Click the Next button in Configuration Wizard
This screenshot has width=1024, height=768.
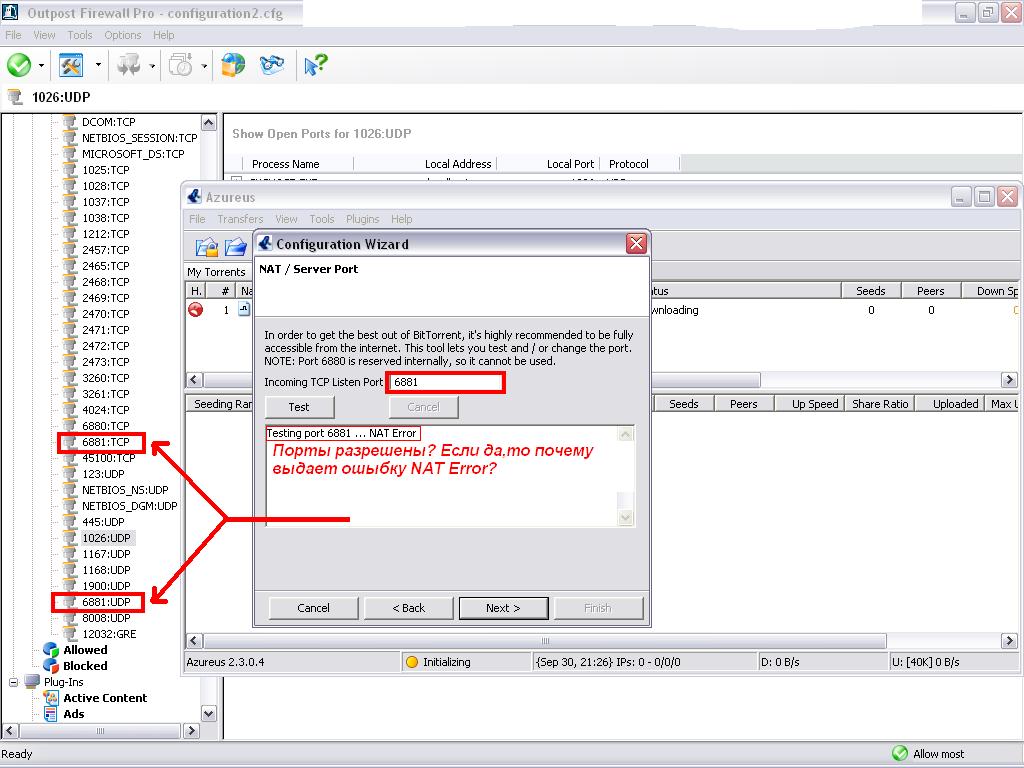(x=503, y=608)
